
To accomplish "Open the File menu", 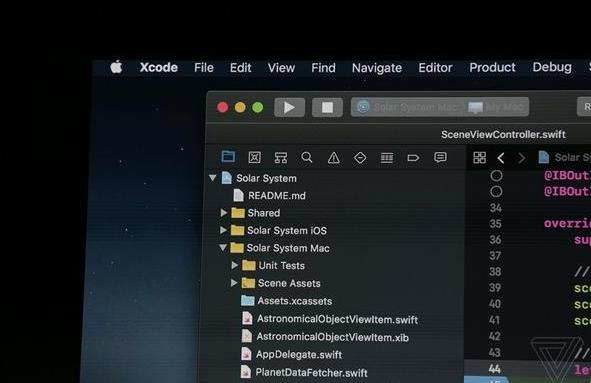I will click(x=204, y=68).
